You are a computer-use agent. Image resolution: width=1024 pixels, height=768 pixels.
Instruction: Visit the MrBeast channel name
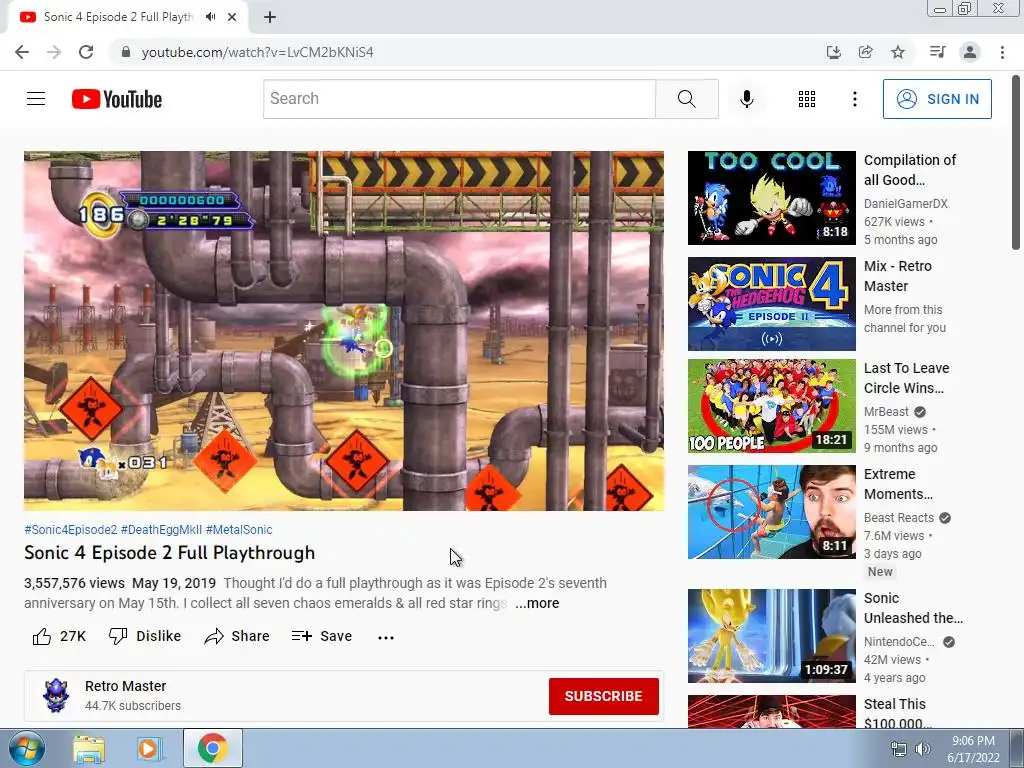pyautogui.click(x=886, y=412)
